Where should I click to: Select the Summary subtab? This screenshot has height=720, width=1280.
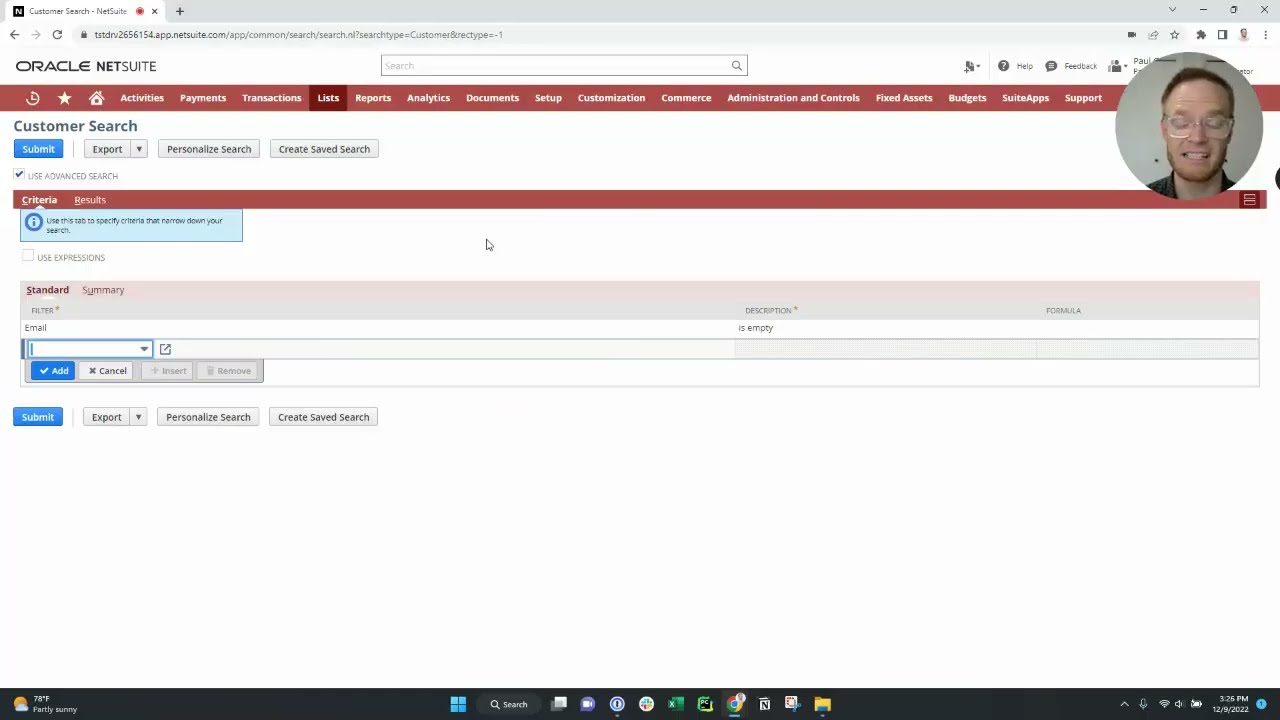click(x=103, y=290)
